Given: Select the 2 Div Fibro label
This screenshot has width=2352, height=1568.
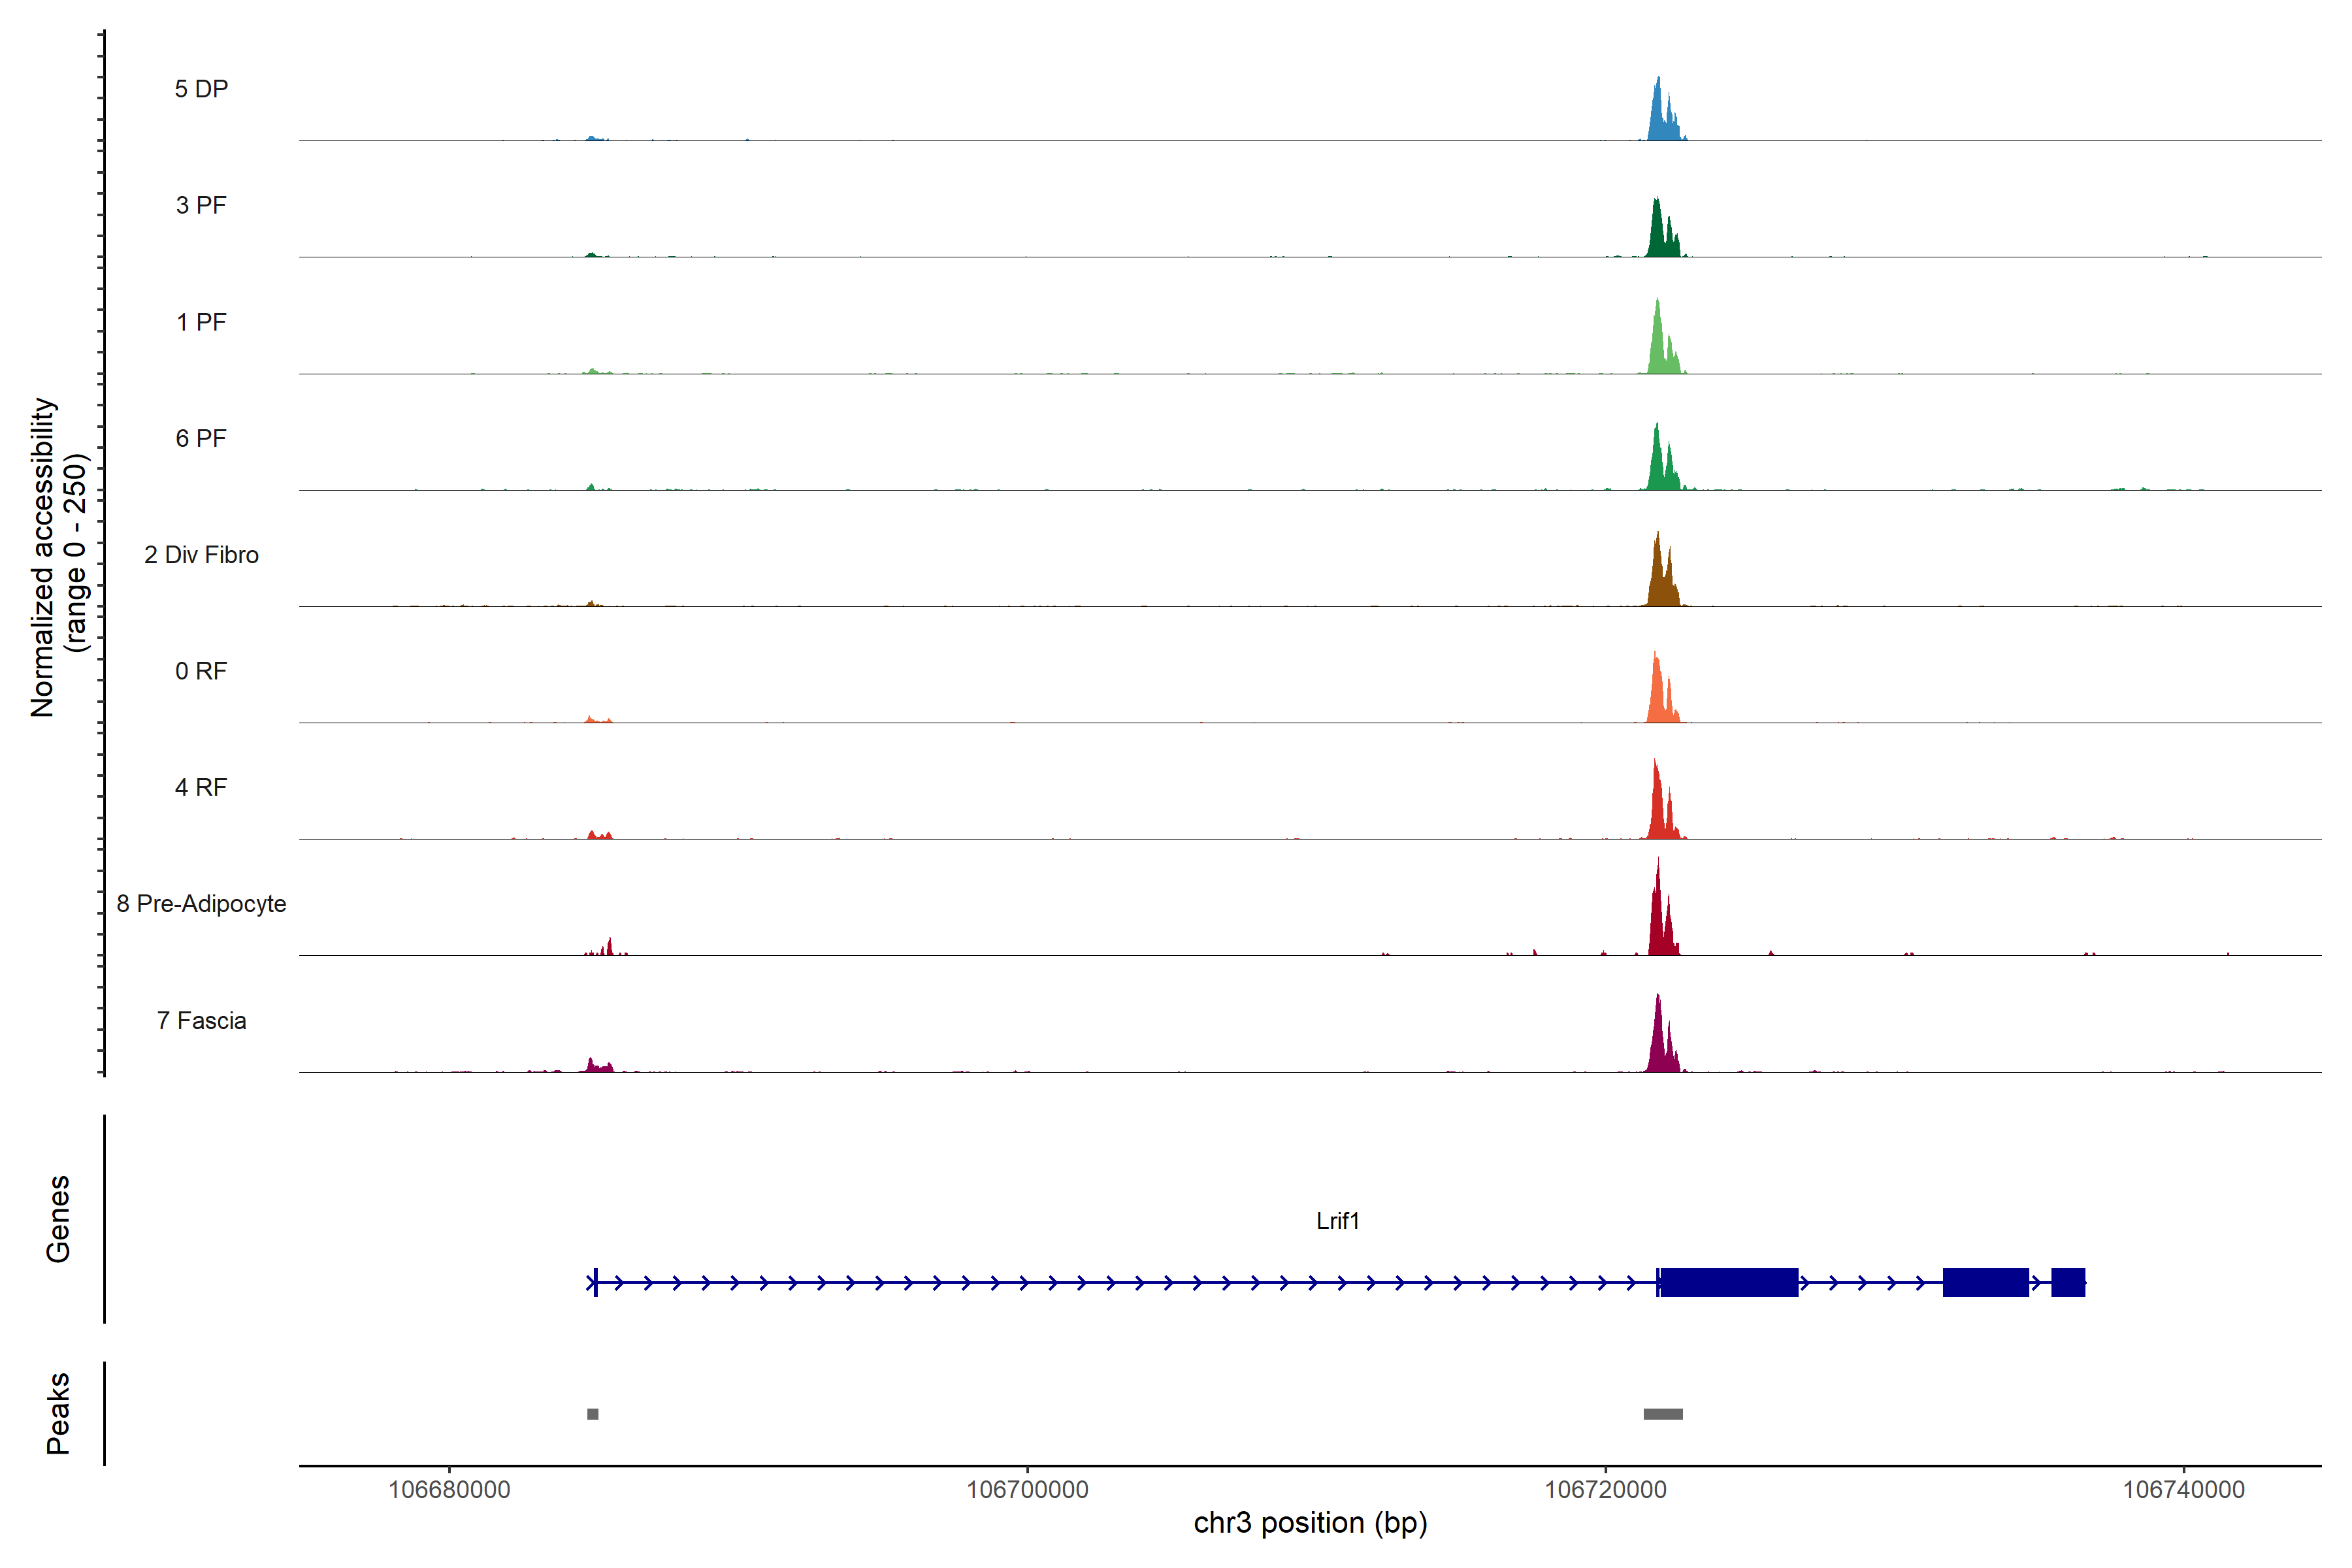Looking at the screenshot, I should pos(201,555).
